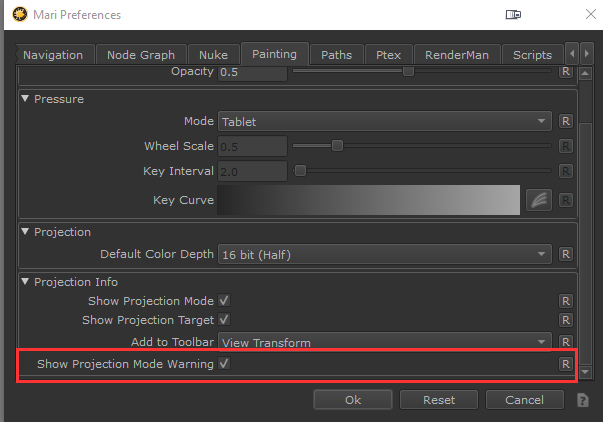Reset Default Color Depth with R button

tap(565, 254)
